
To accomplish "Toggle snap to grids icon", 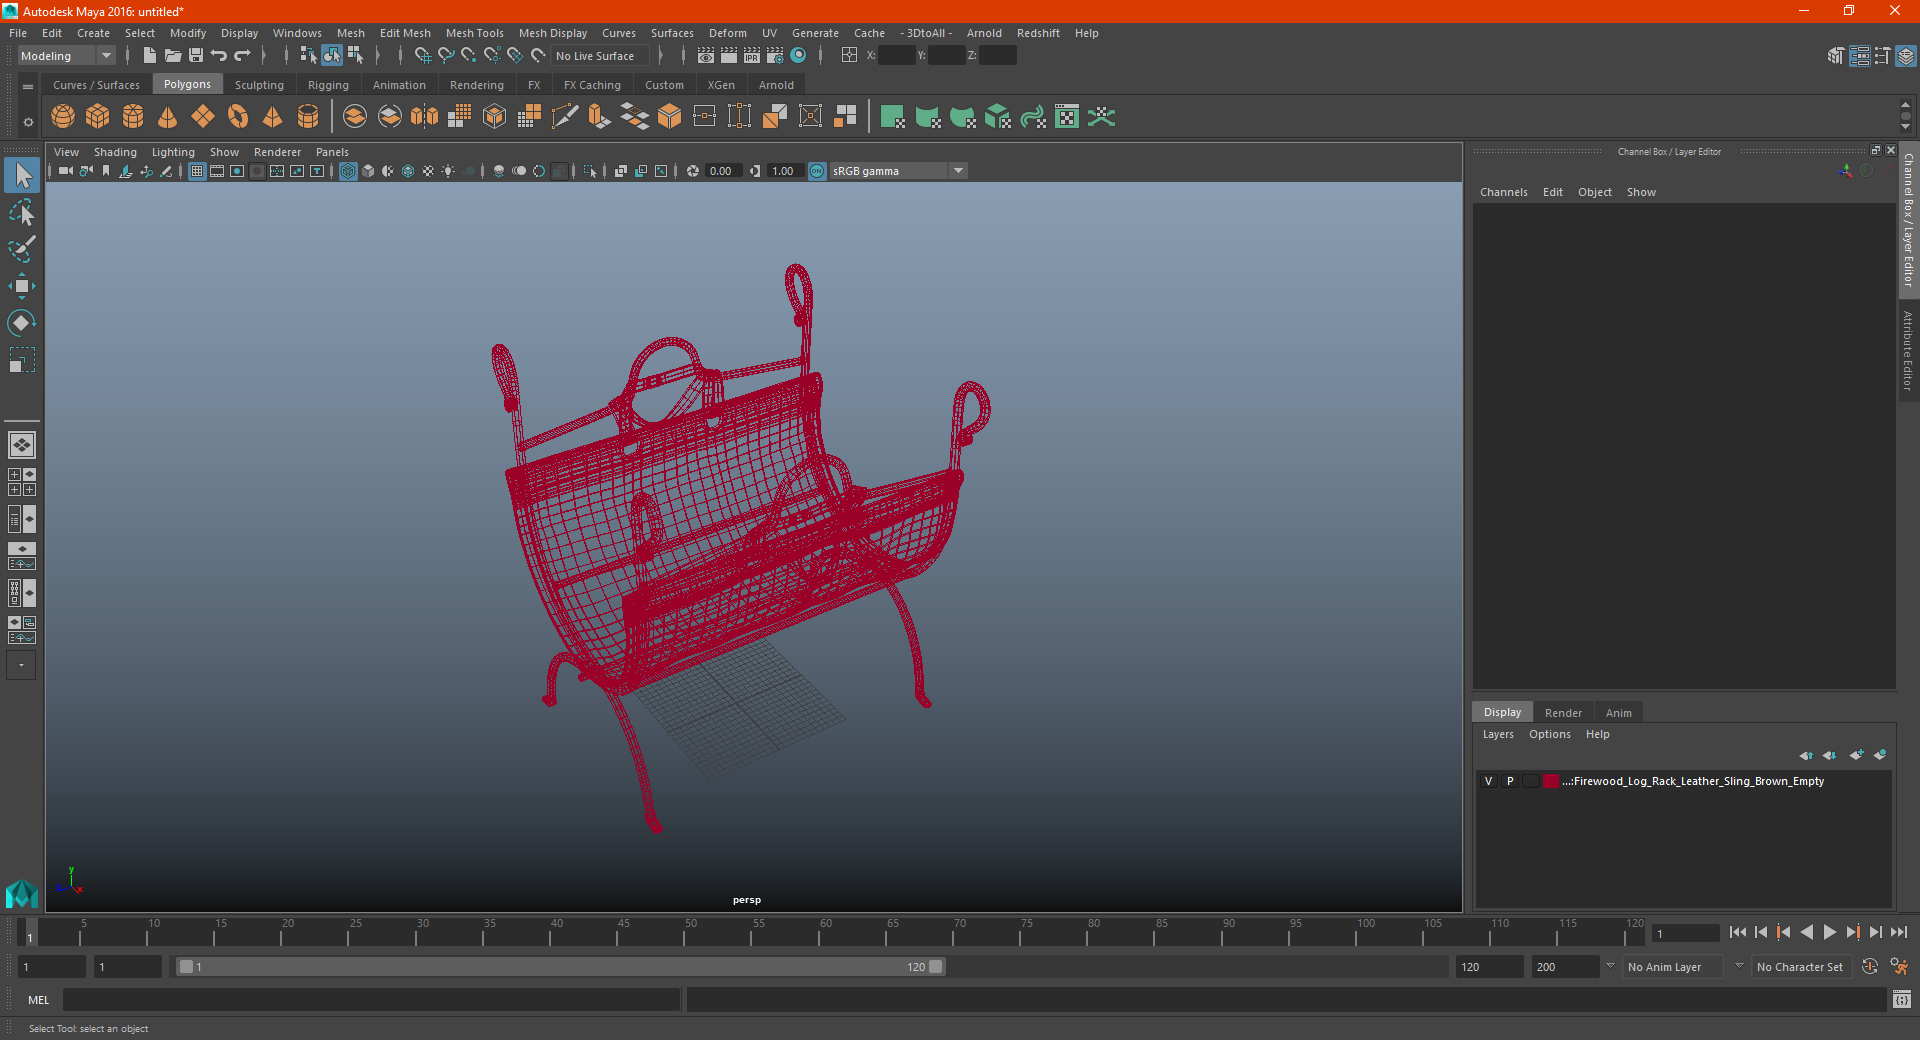I will click(422, 56).
